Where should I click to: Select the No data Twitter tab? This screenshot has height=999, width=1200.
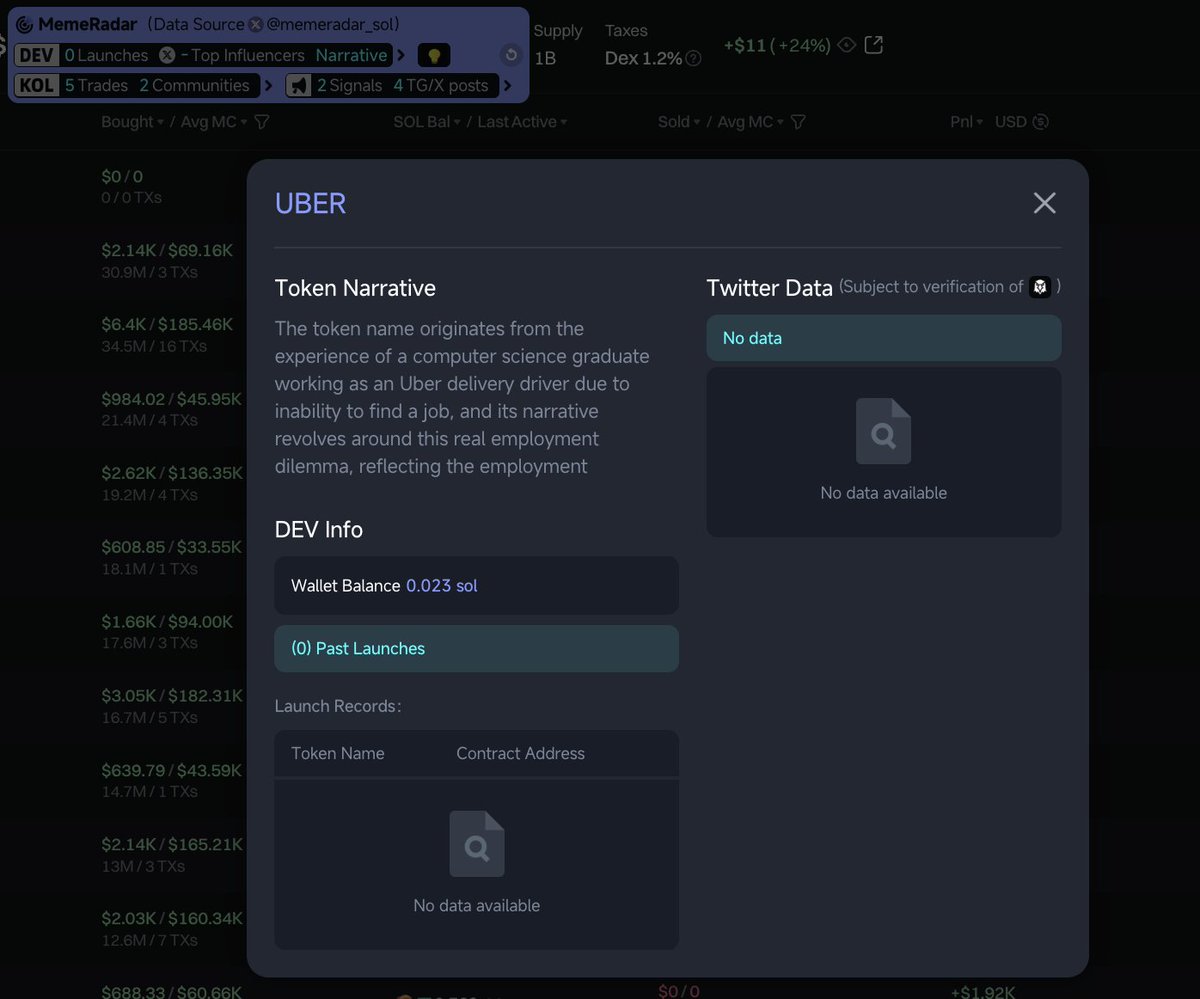pos(884,338)
